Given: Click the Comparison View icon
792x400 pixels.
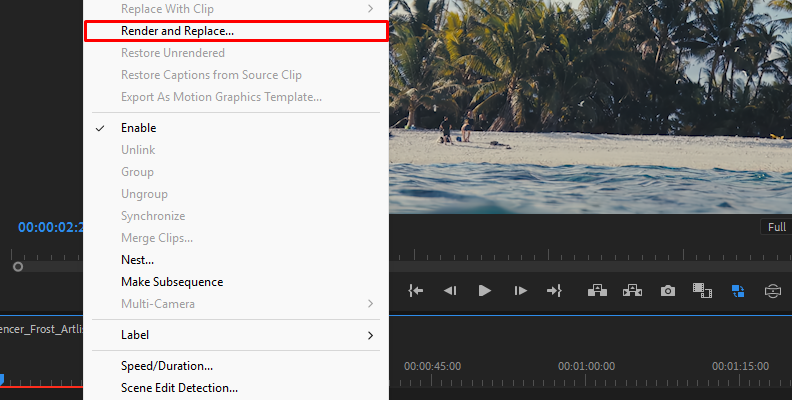Looking at the screenshot, I should click(702, 290).
